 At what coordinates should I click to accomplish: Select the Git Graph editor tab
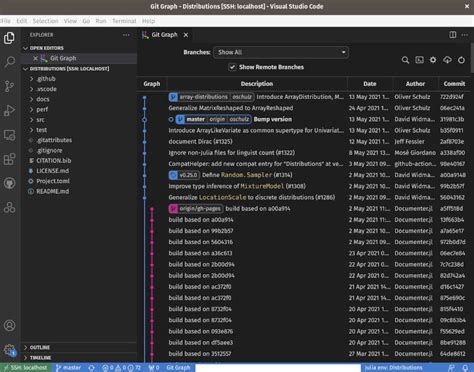pos(165,35)
